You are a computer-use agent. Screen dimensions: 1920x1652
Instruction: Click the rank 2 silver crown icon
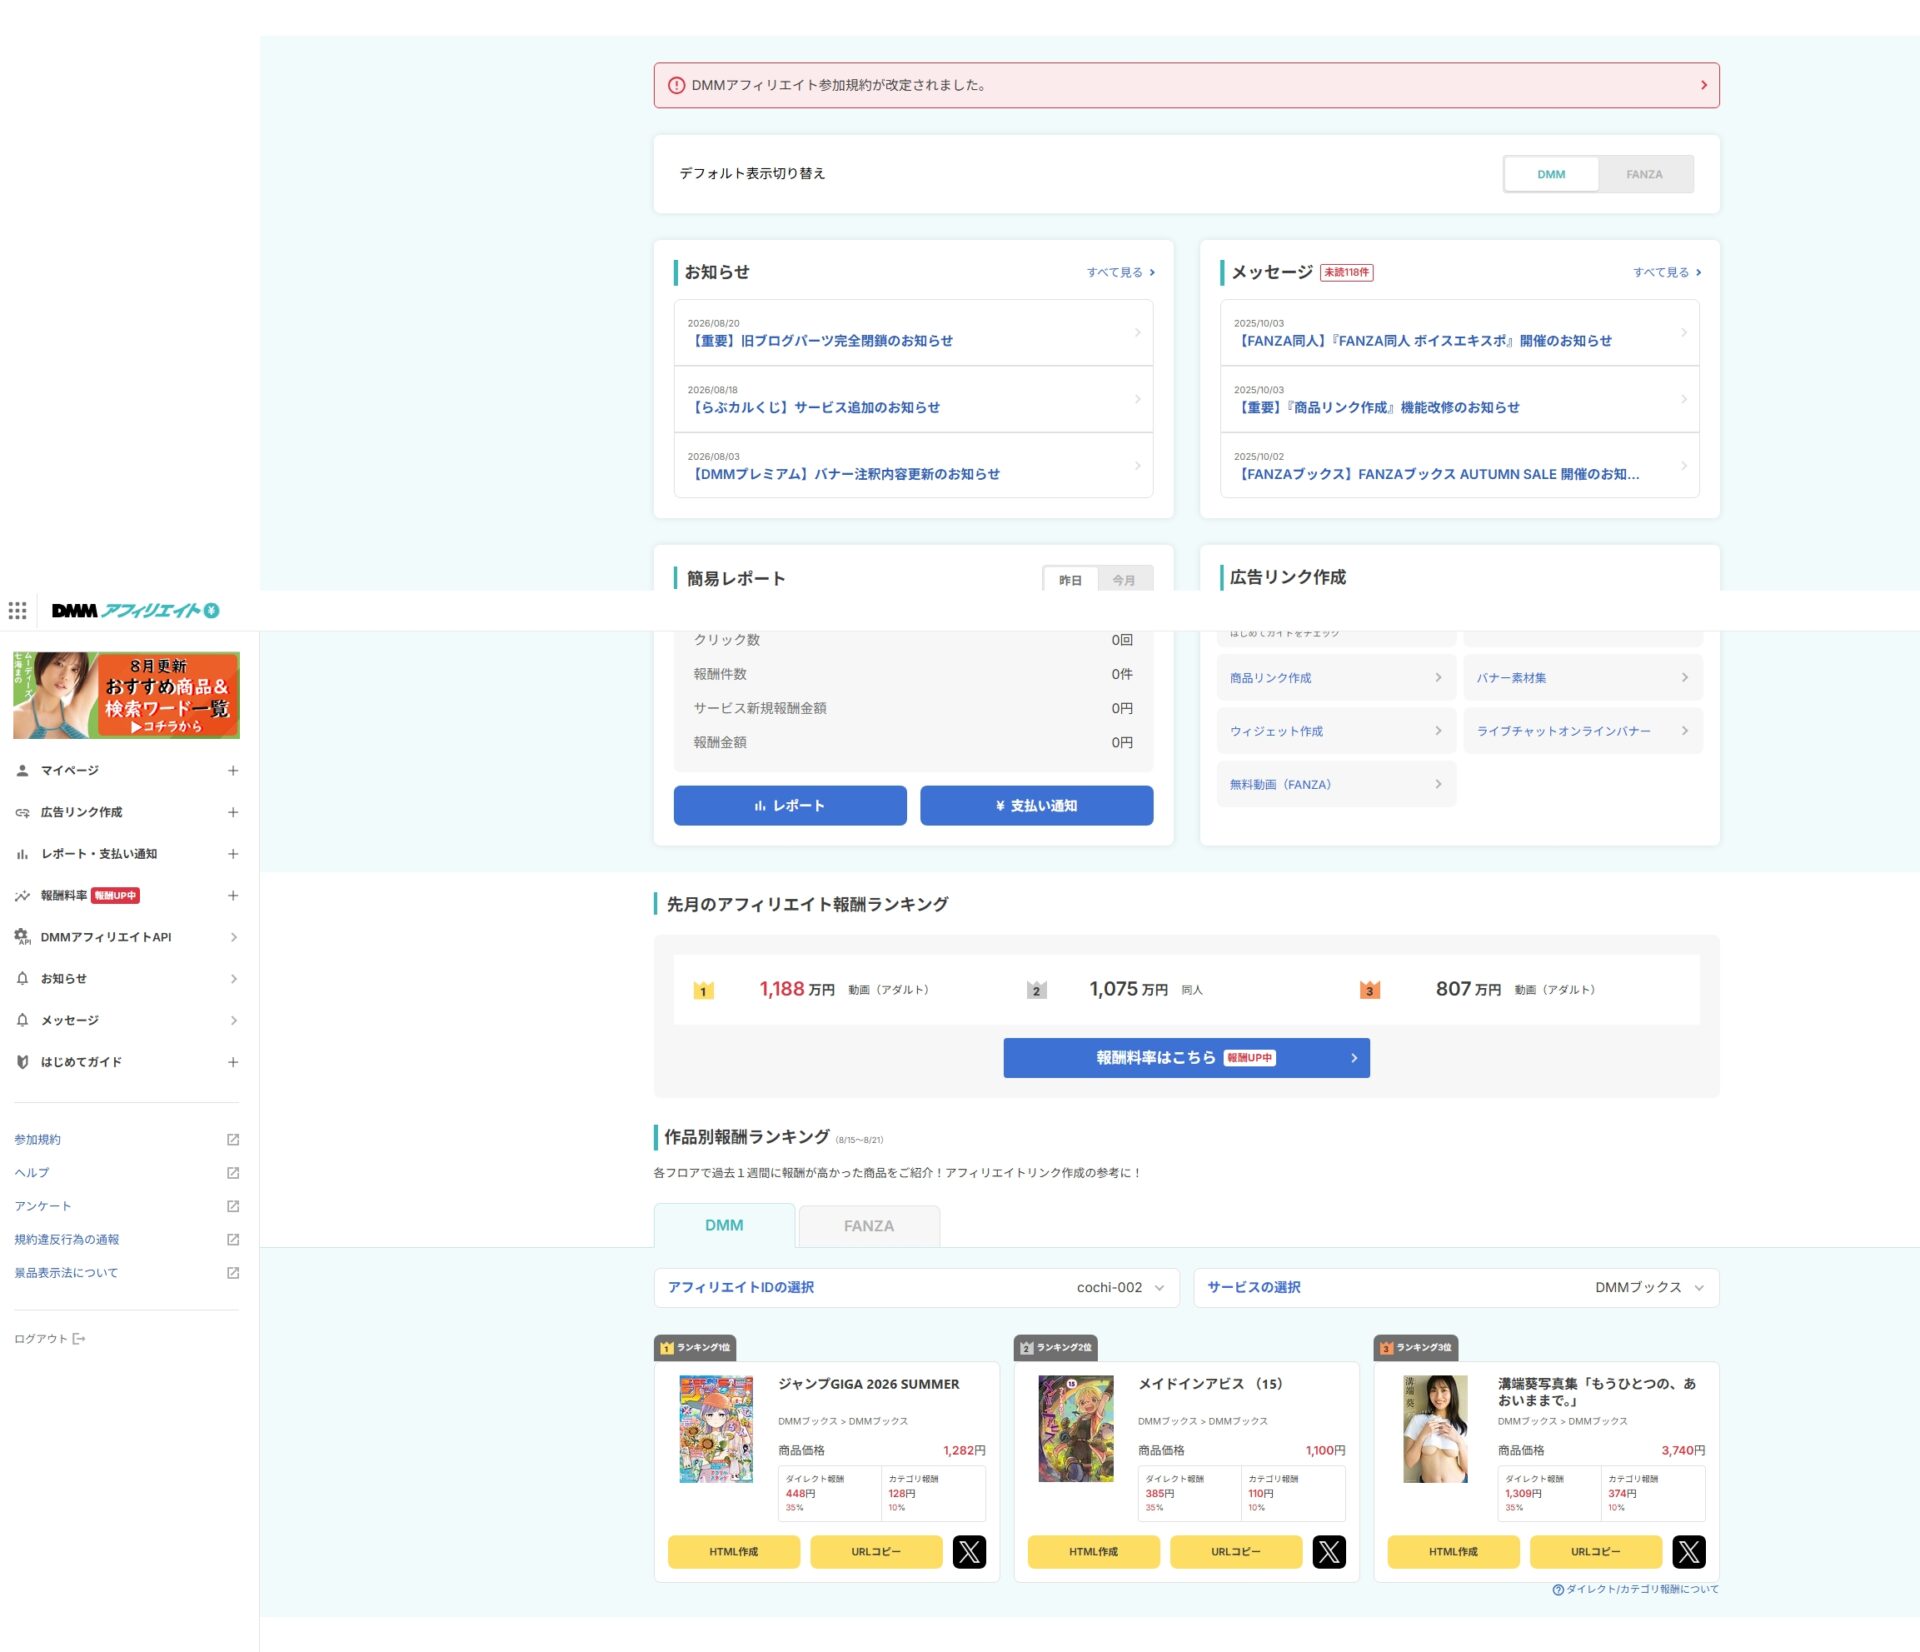click(x=1037, y=990)
